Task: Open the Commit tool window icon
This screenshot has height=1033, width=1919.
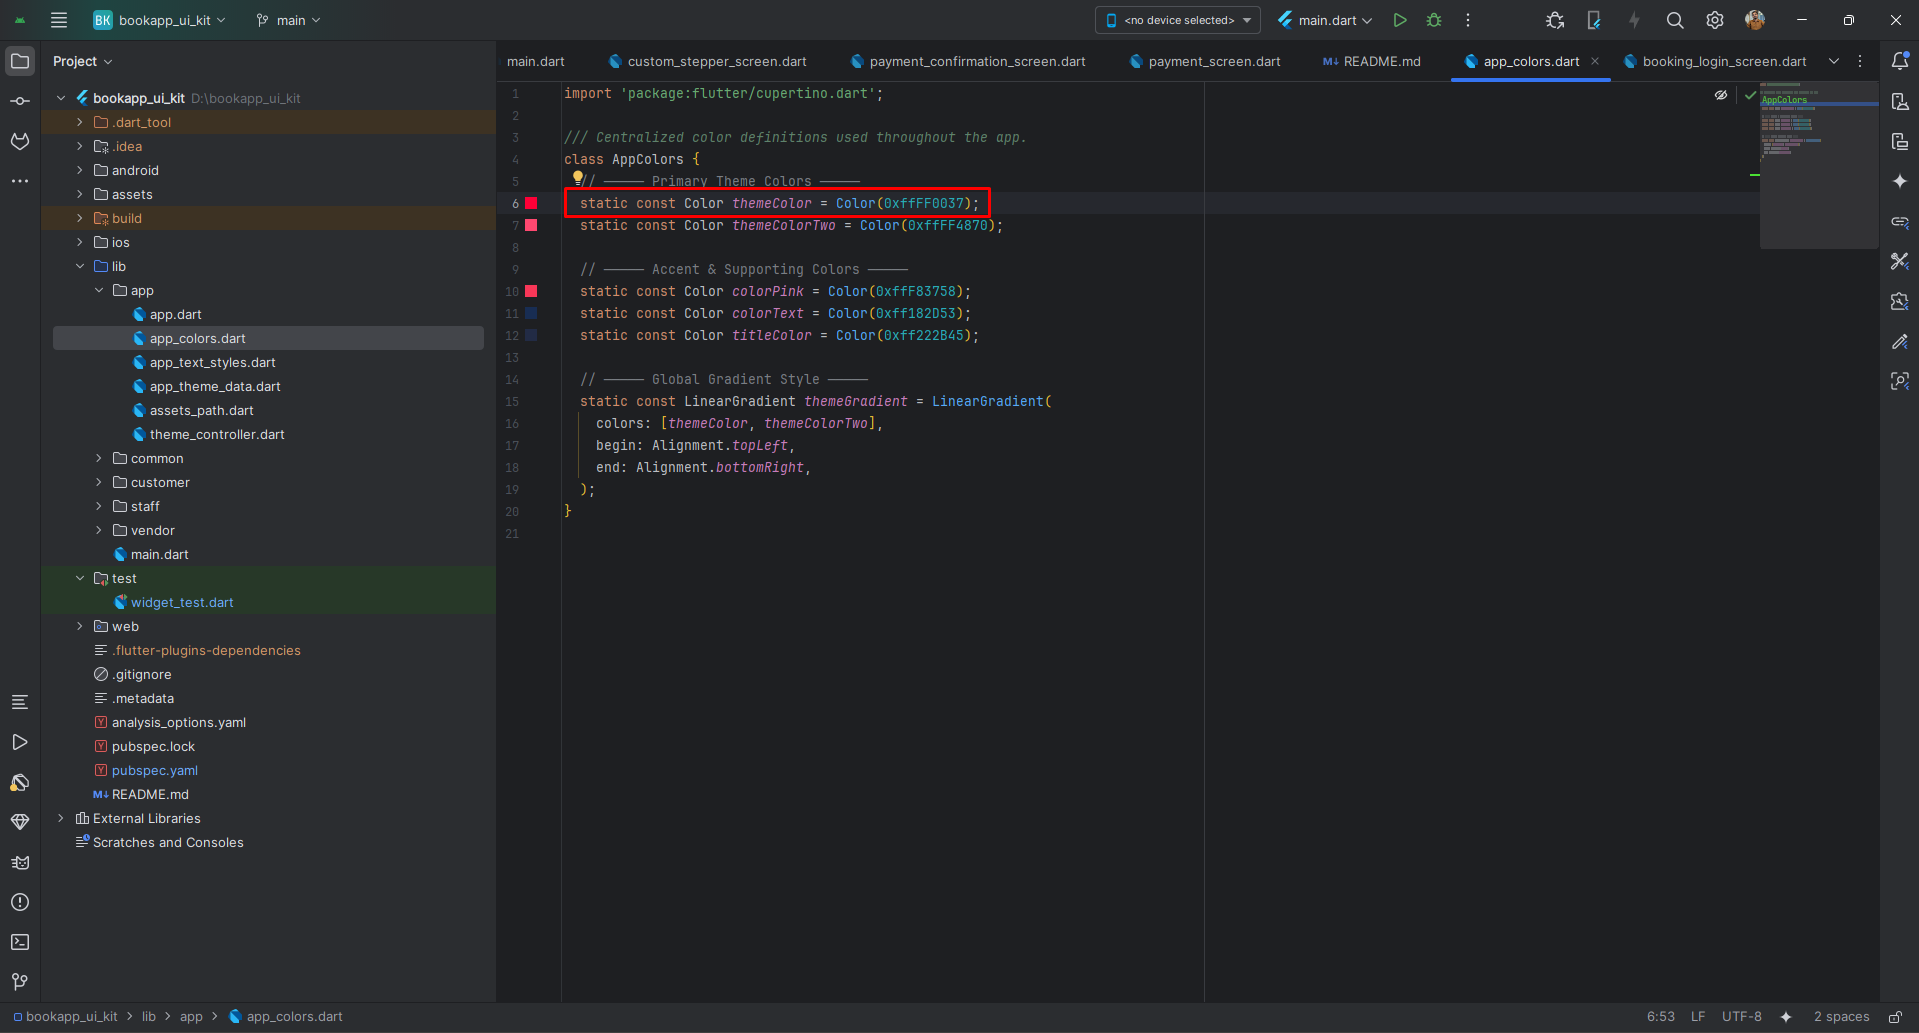Action: 20,101
